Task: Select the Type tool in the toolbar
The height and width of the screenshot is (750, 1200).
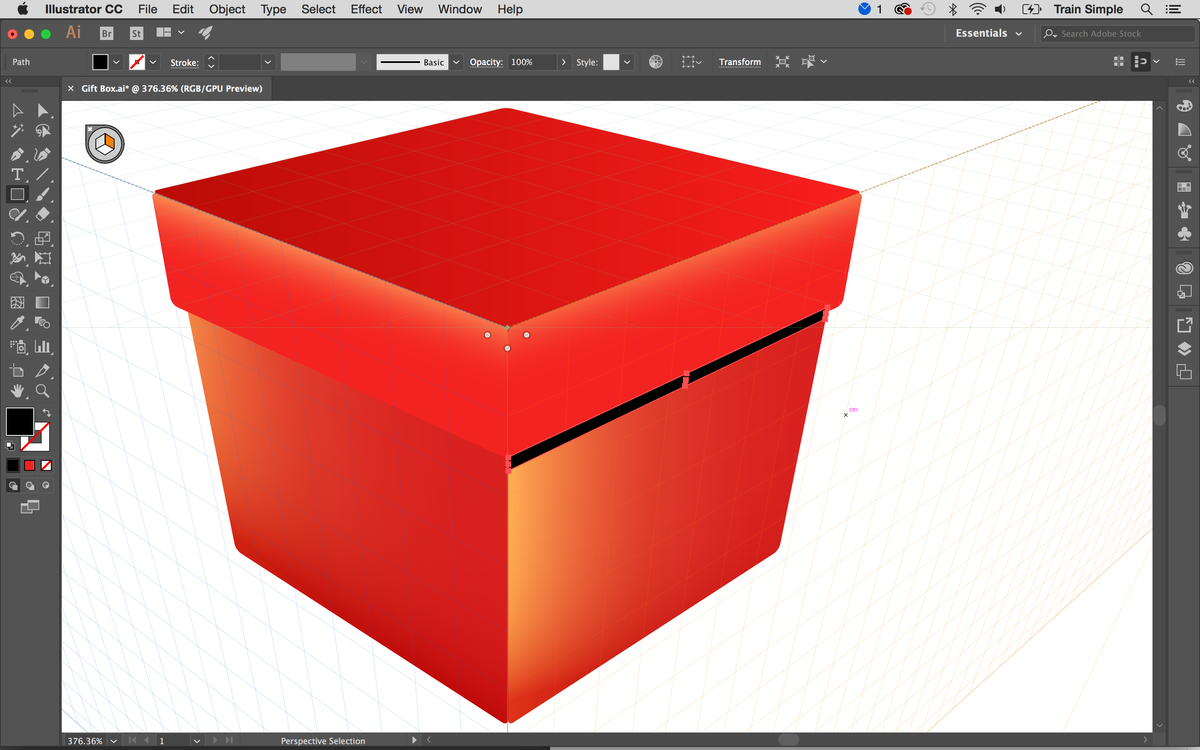Action: 17,174
